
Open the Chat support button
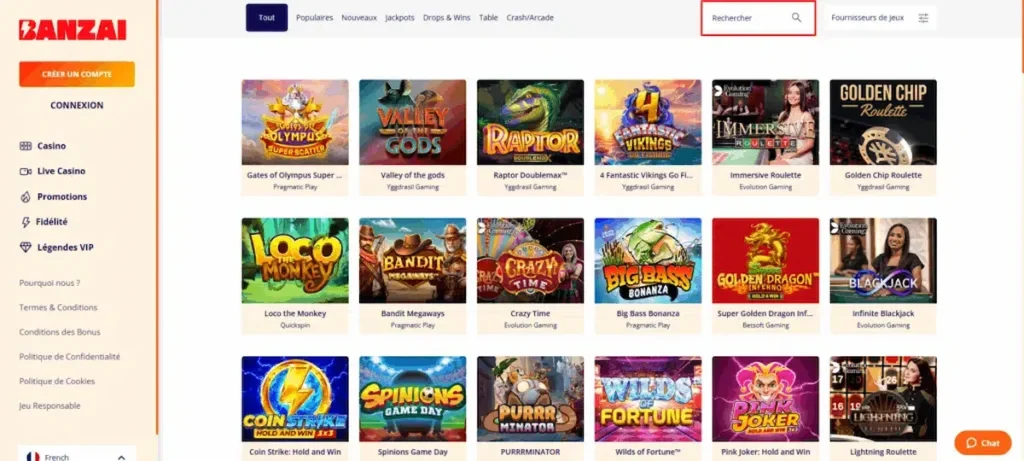tap(983, 443)
